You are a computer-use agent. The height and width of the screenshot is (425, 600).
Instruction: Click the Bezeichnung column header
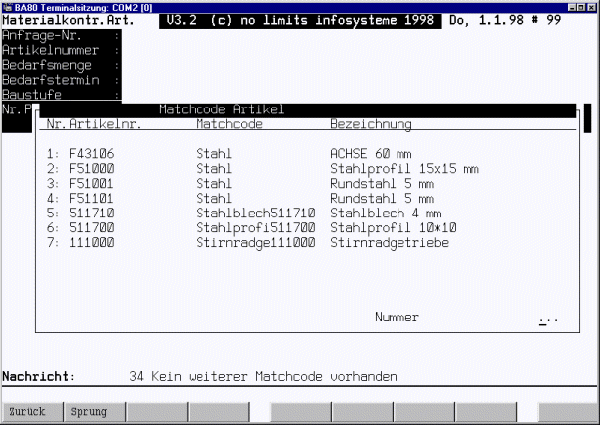(x=371, y=124)
